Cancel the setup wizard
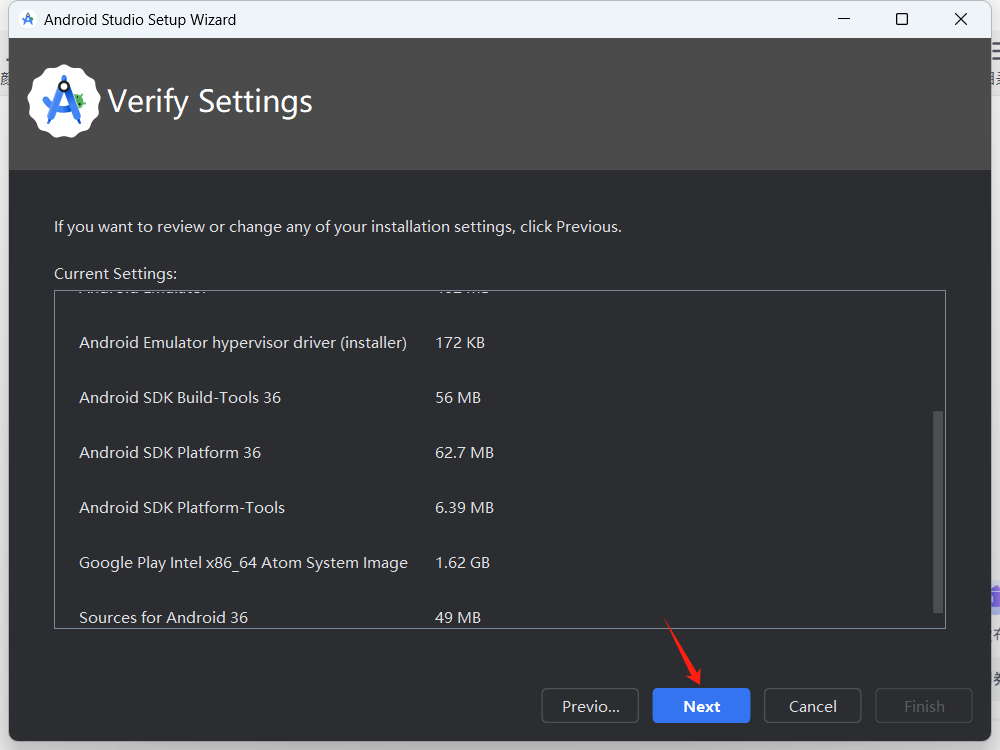The width and height of the screenshot is (1000, 750). tap(812, 705)
